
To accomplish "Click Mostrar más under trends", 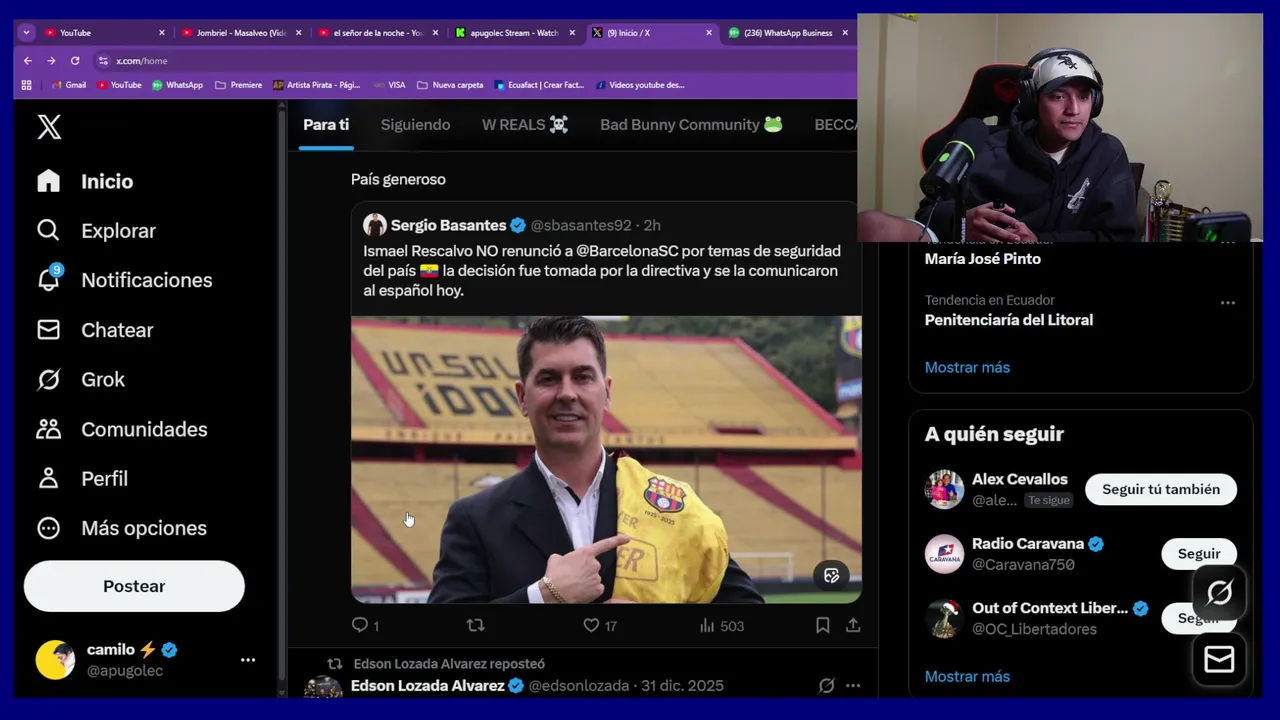I will pyautogui.click(x=967, y=367).
